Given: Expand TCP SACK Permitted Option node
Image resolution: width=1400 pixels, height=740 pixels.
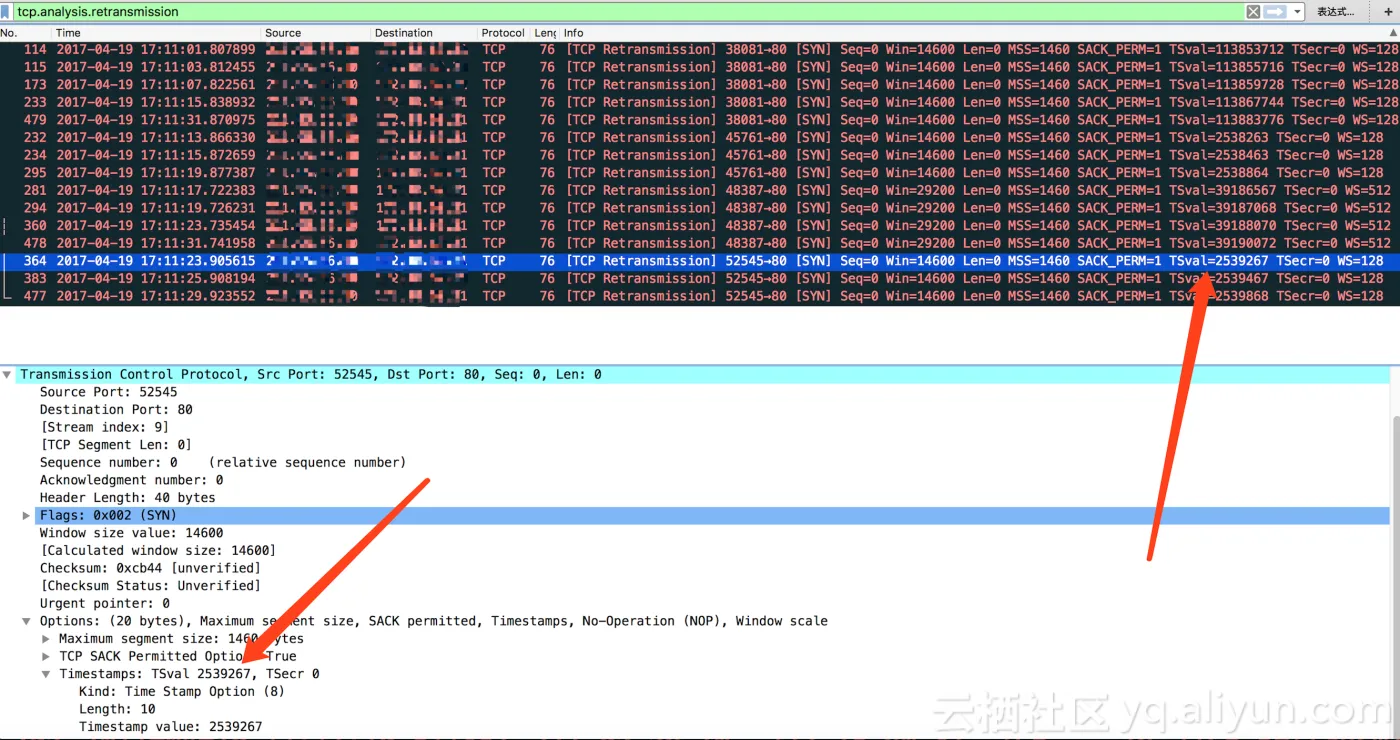Looking at the screenshot, I should click(x=46, y=657).
